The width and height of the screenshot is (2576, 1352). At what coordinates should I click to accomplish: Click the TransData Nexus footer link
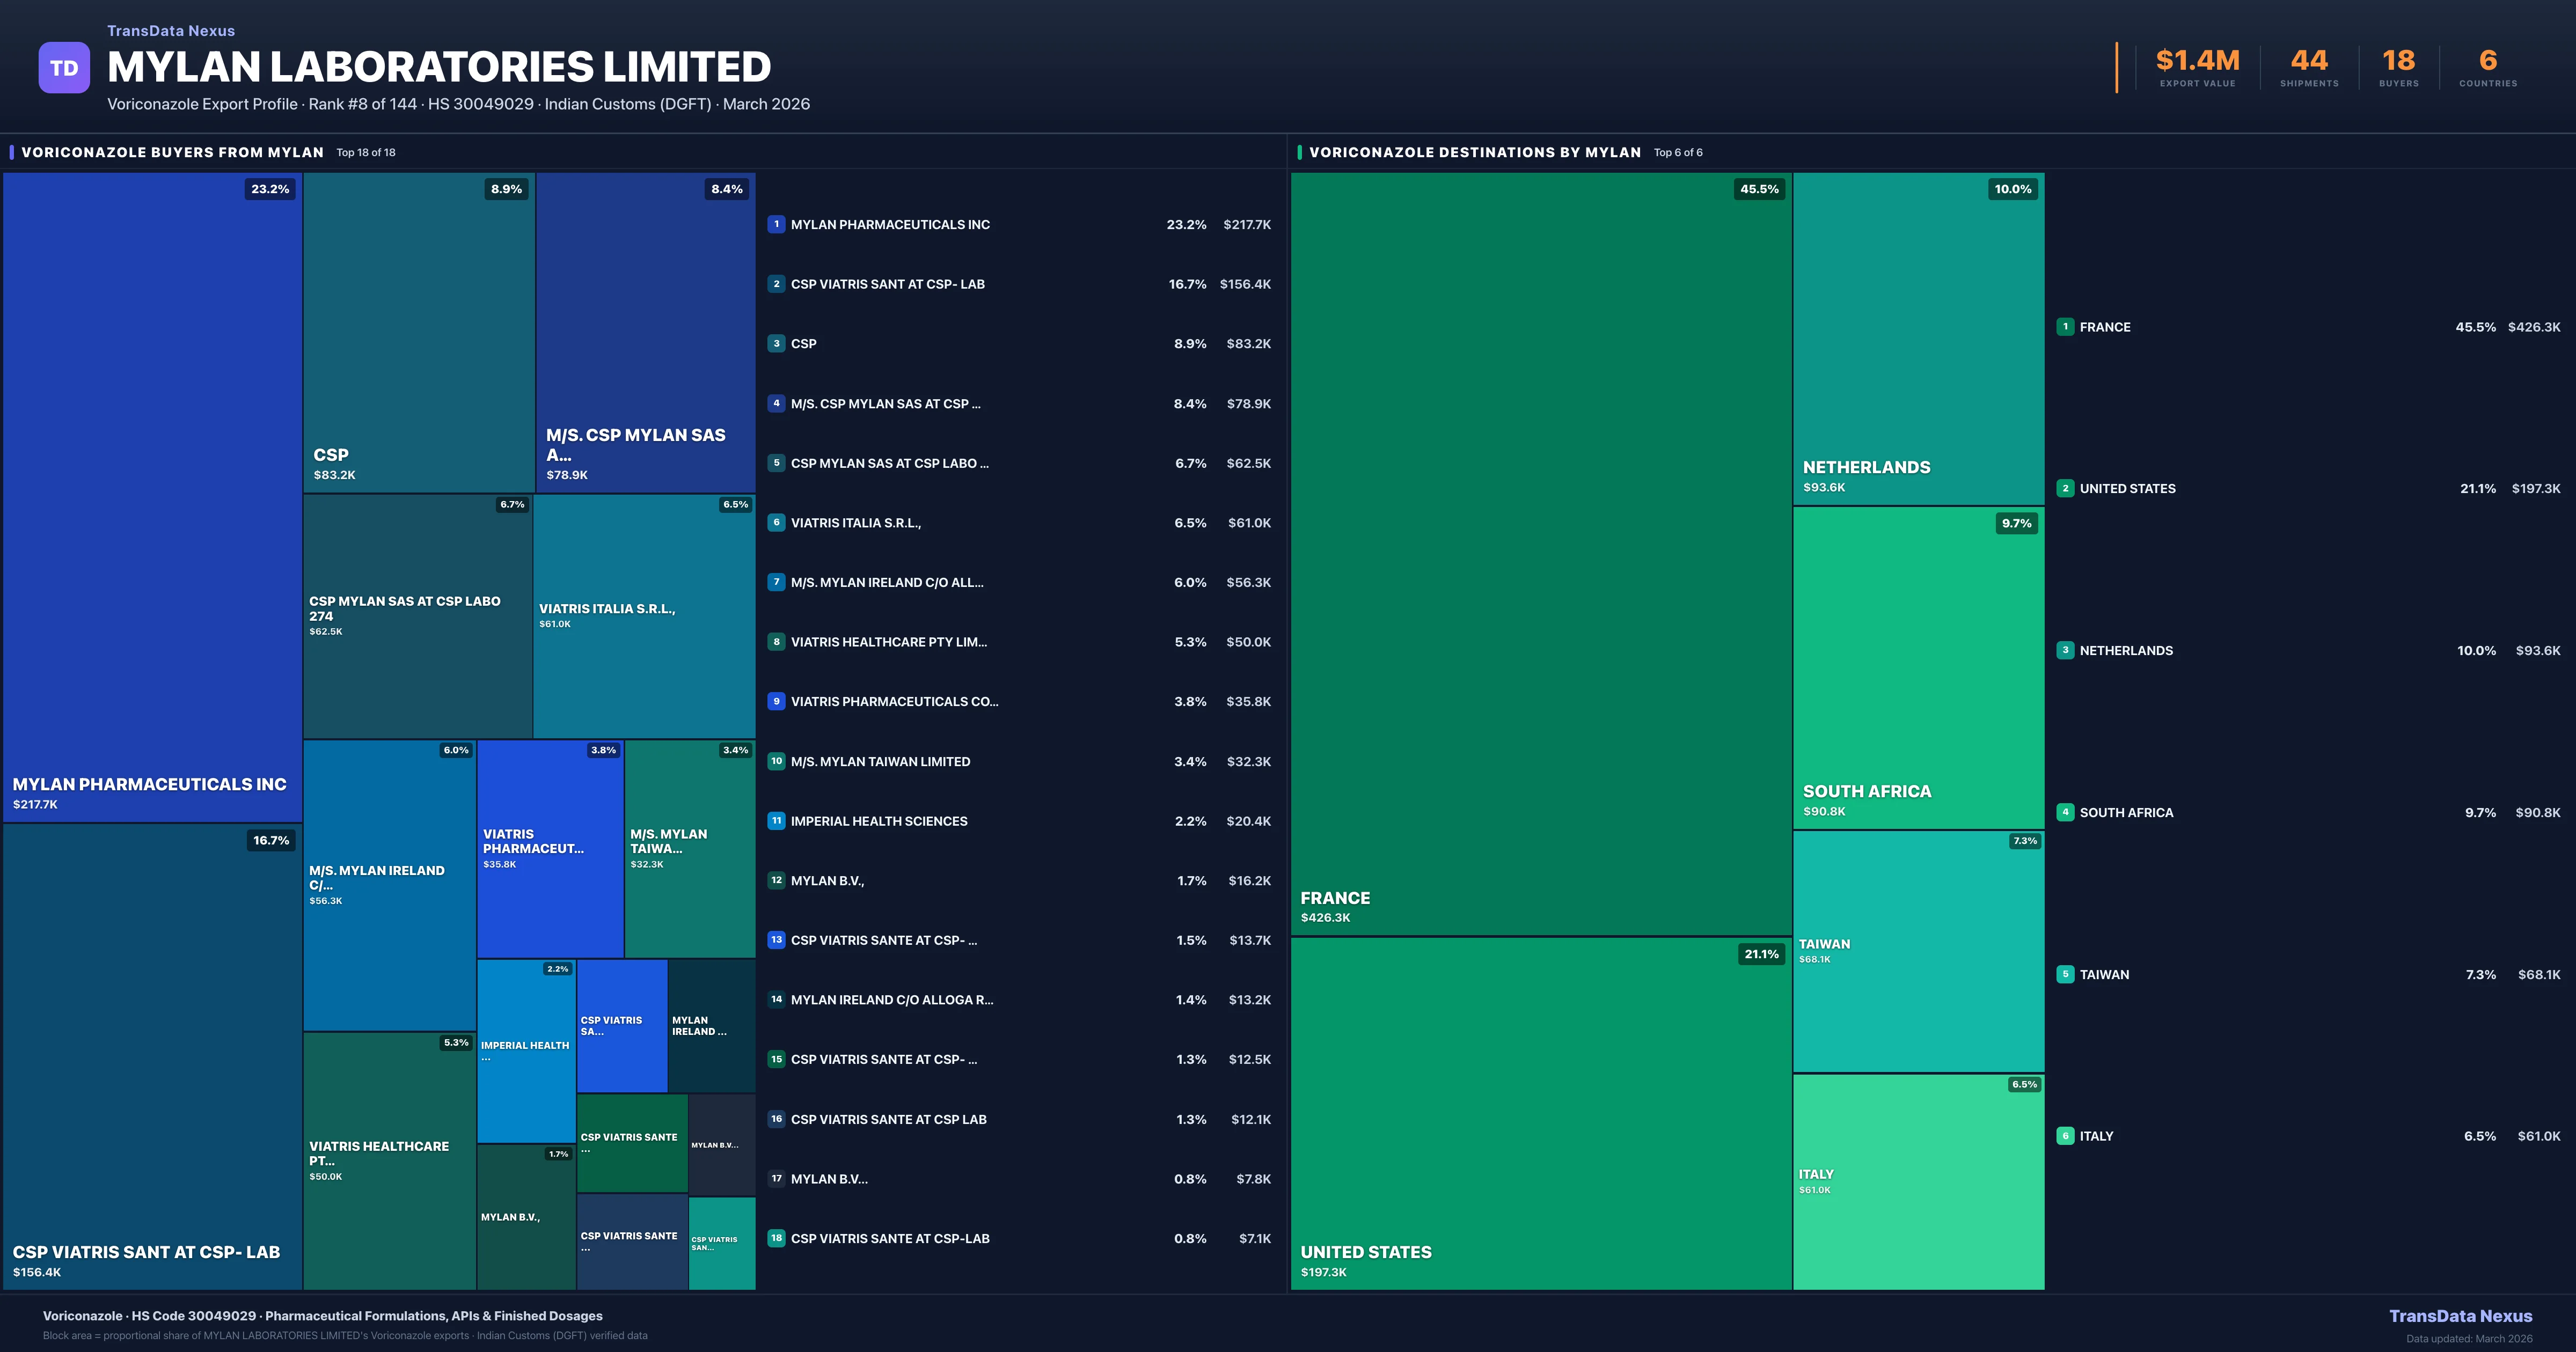point(2460,1316)
